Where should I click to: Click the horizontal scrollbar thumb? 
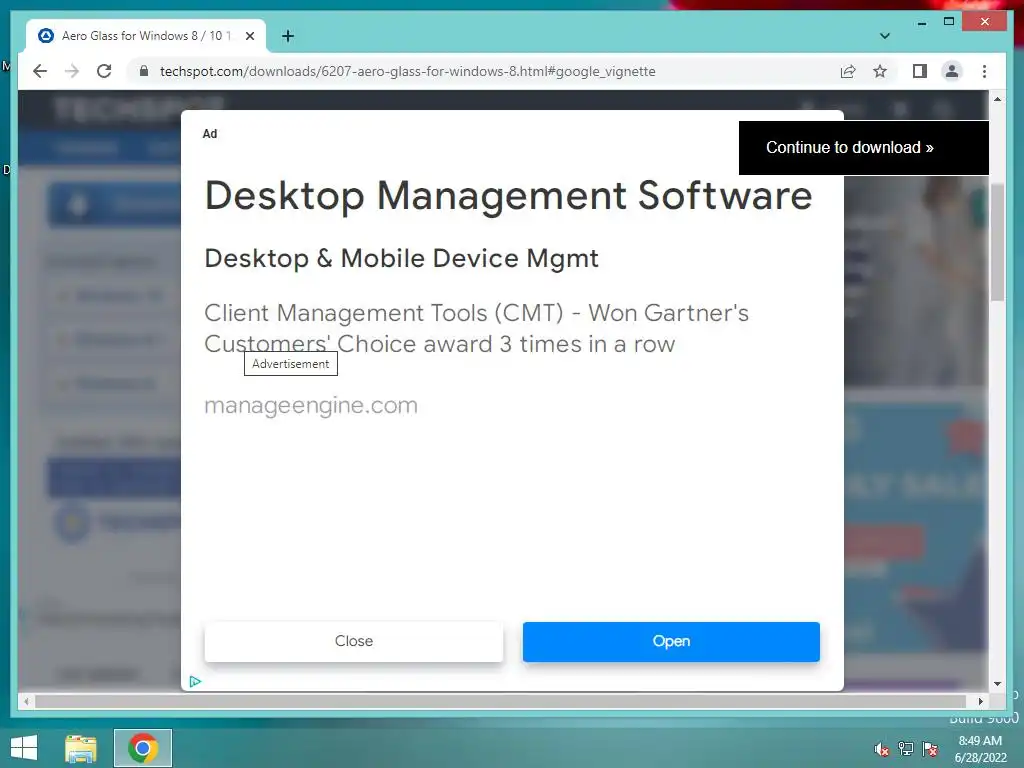pos(500,701)
